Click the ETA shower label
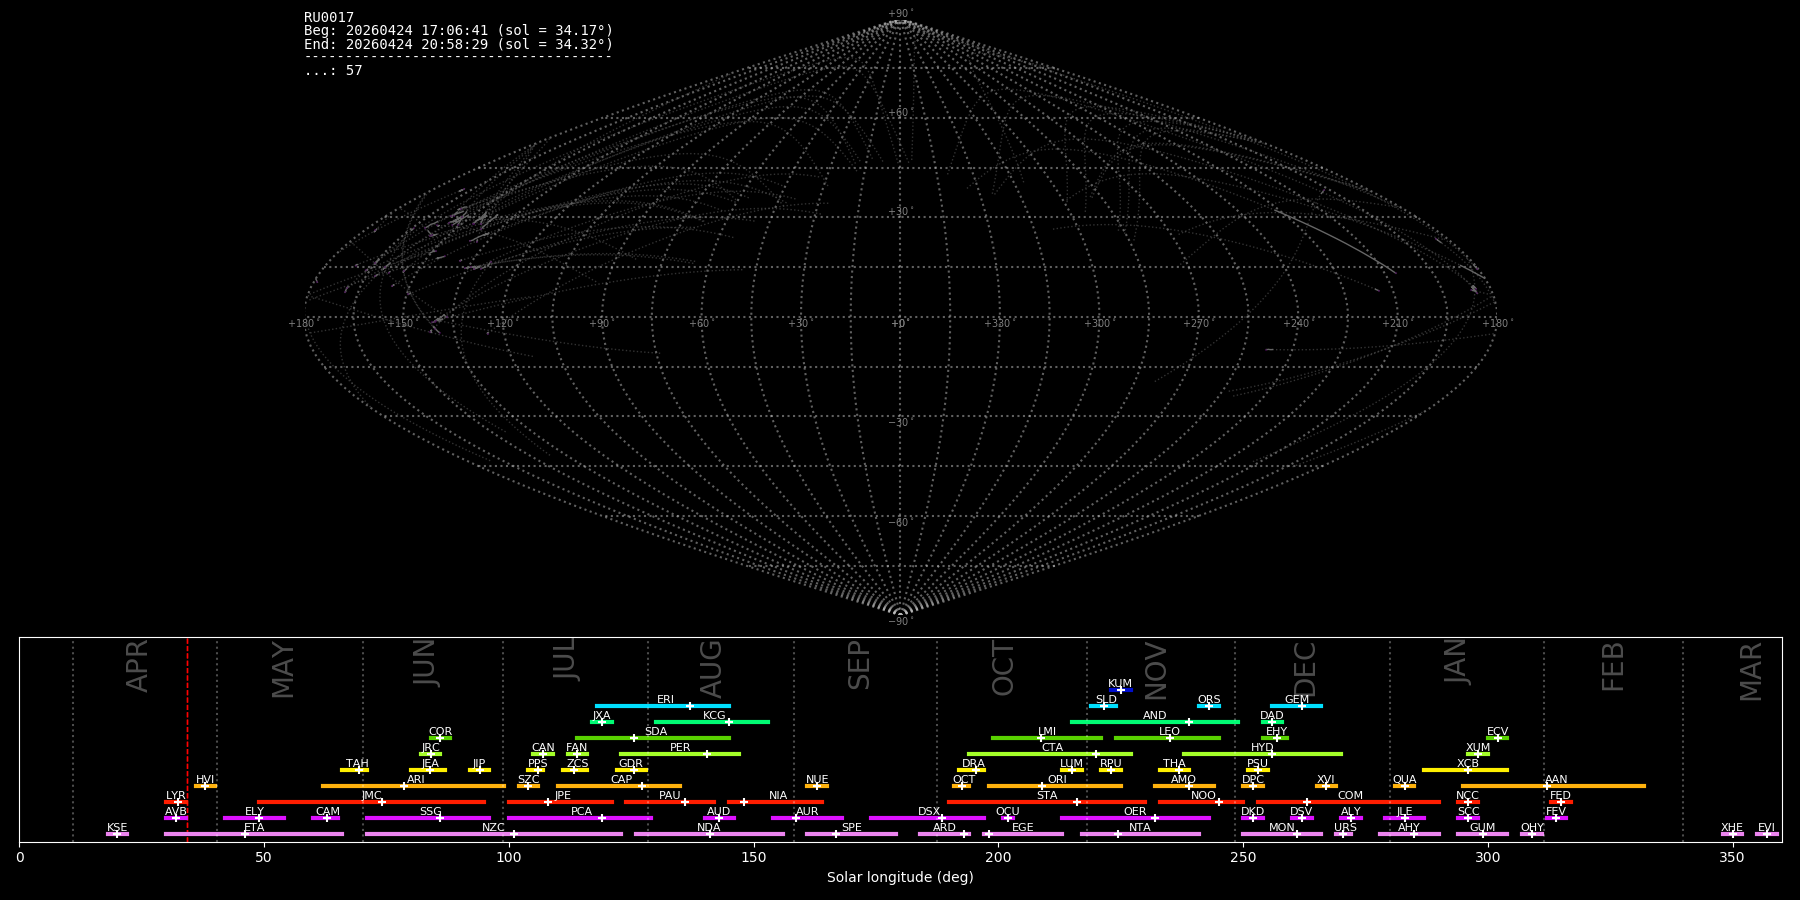The image size is (1800, 900). [254, 827]
